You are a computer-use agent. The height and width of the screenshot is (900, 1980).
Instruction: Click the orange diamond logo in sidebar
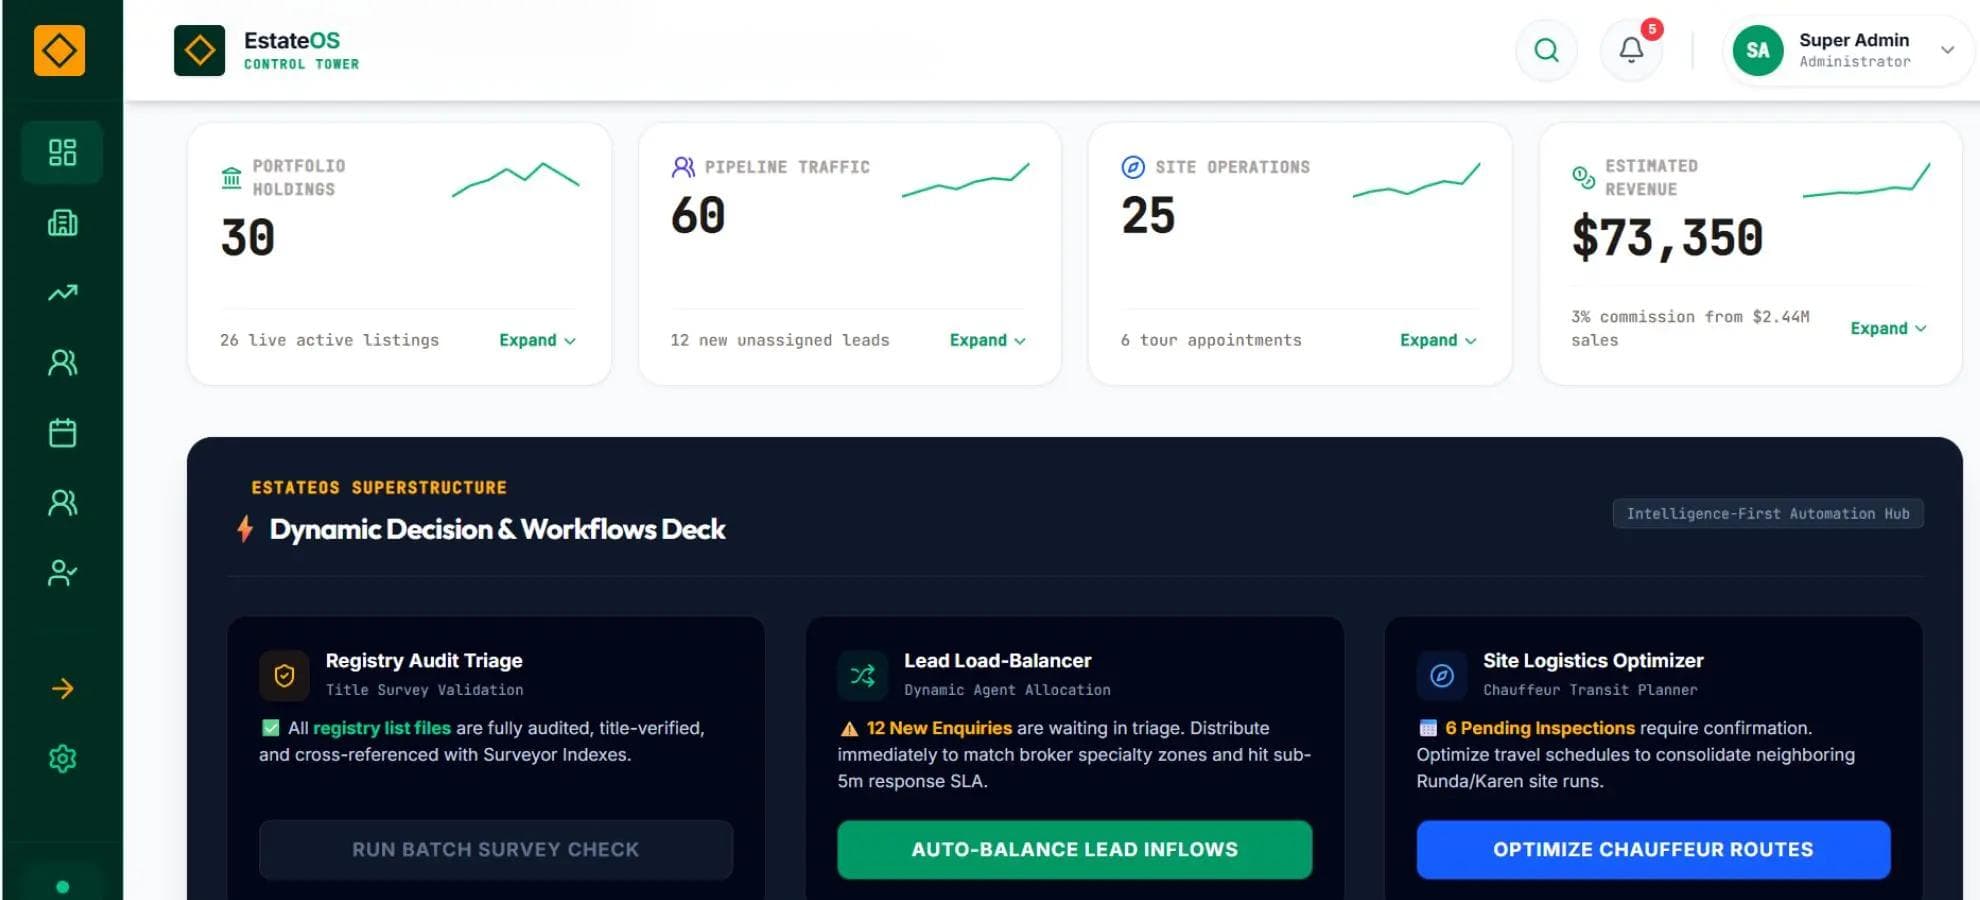59,50
